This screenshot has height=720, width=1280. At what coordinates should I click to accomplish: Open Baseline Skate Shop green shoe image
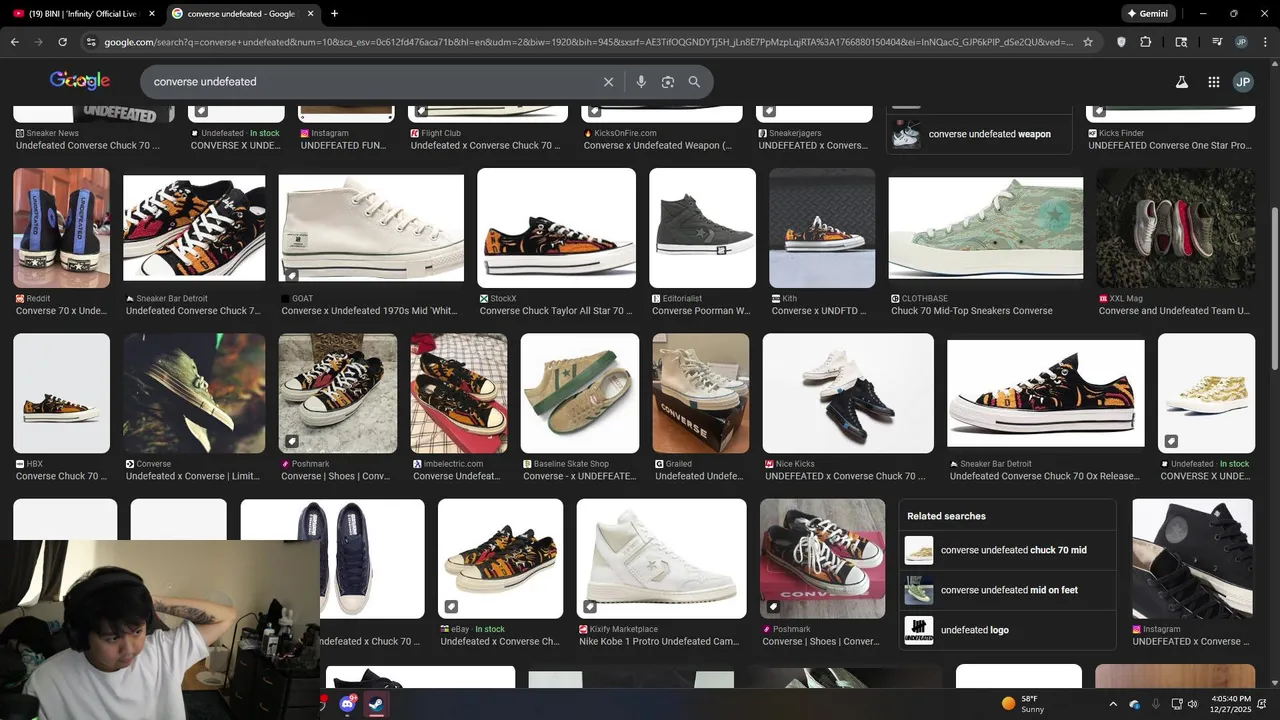[x=580, y=393]
